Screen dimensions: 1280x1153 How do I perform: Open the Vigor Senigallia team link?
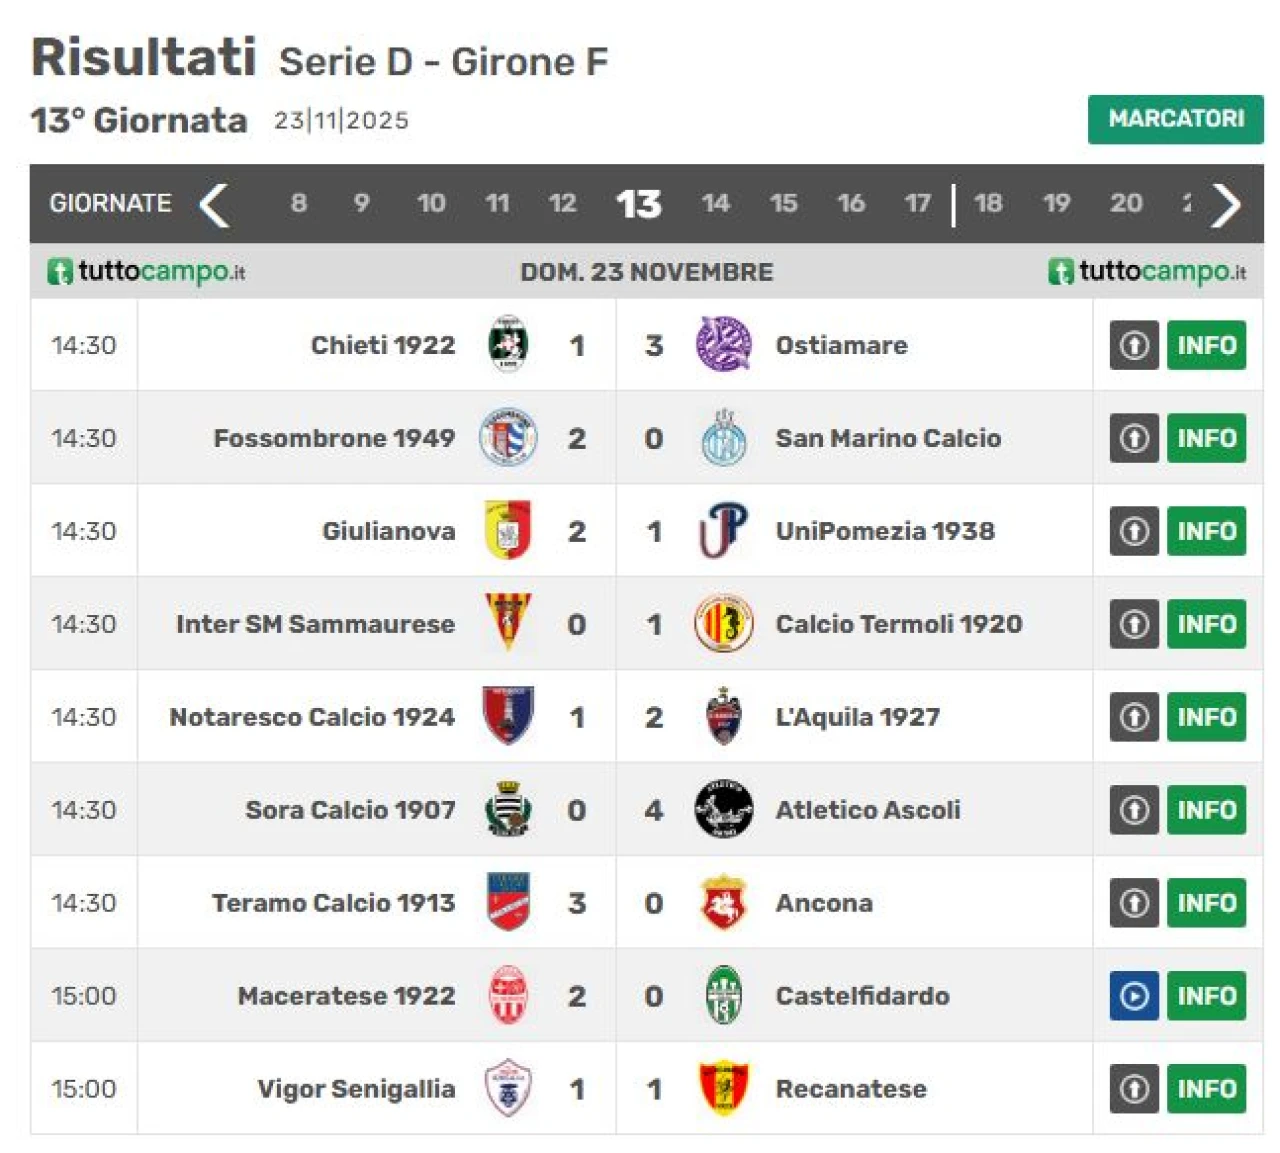point(356,1089)
